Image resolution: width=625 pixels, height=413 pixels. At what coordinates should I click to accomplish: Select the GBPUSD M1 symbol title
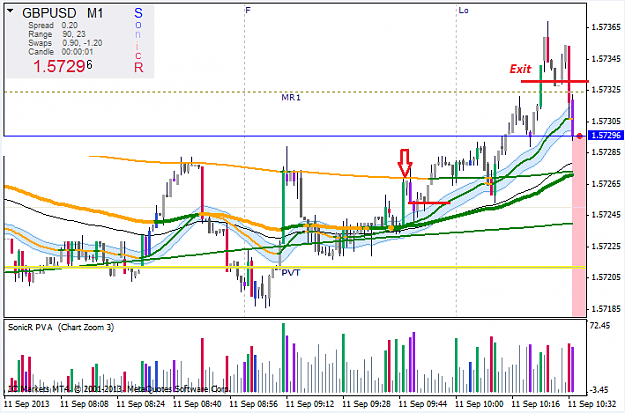click(x=63, y=13)
